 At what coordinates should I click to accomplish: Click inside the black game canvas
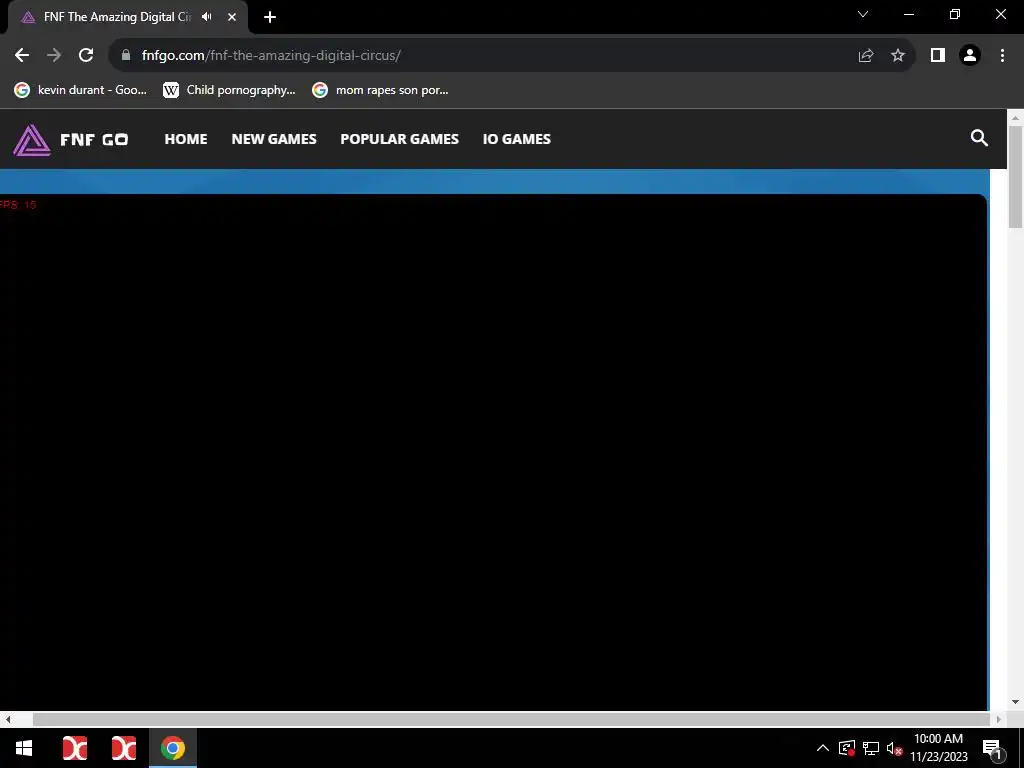coord(493,452)
